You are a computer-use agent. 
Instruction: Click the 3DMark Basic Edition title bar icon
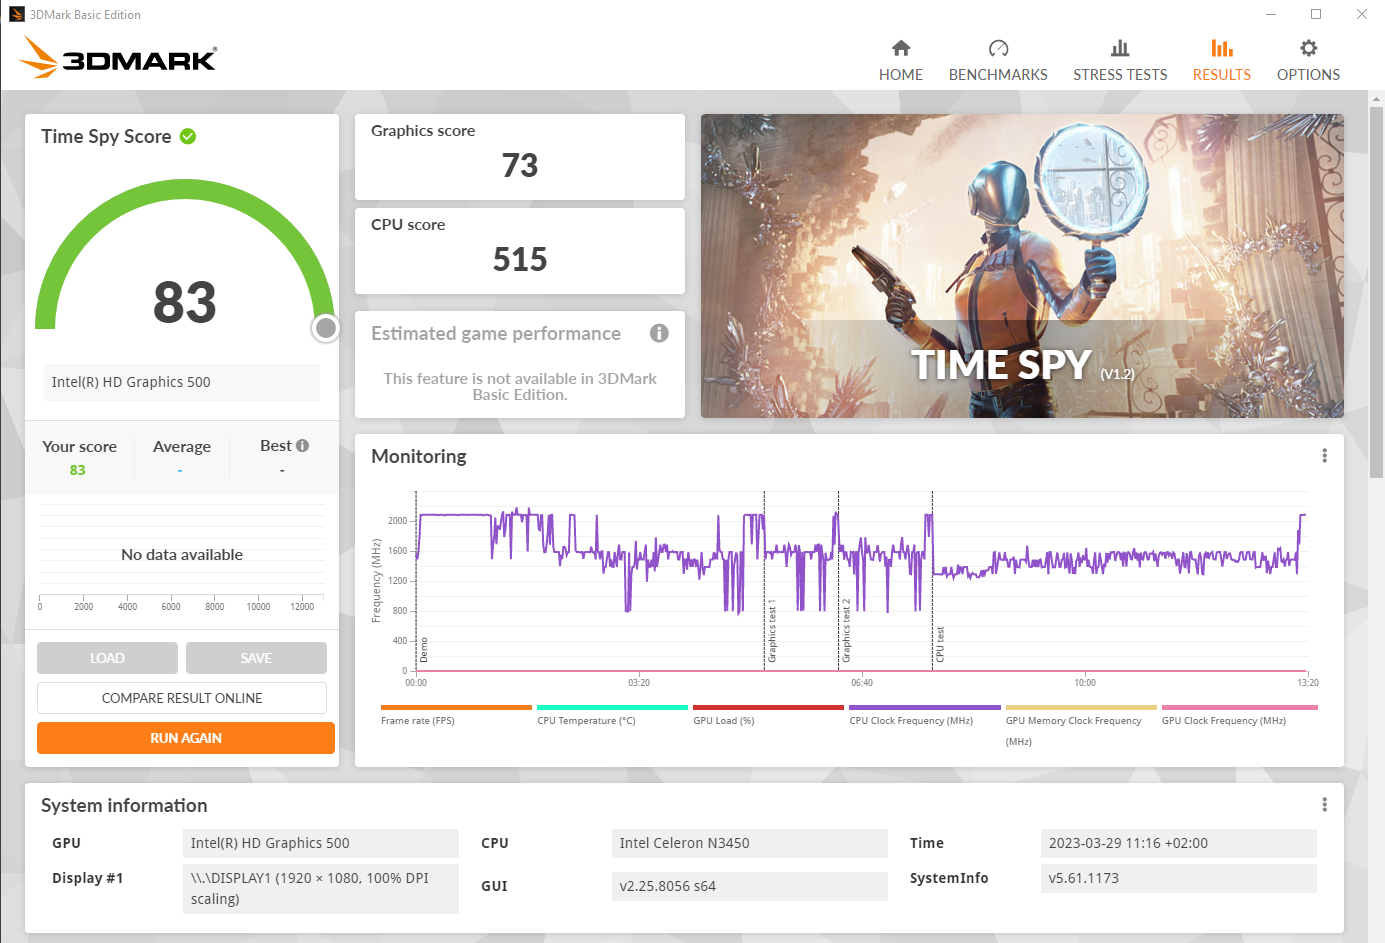[x=17, y=14]
